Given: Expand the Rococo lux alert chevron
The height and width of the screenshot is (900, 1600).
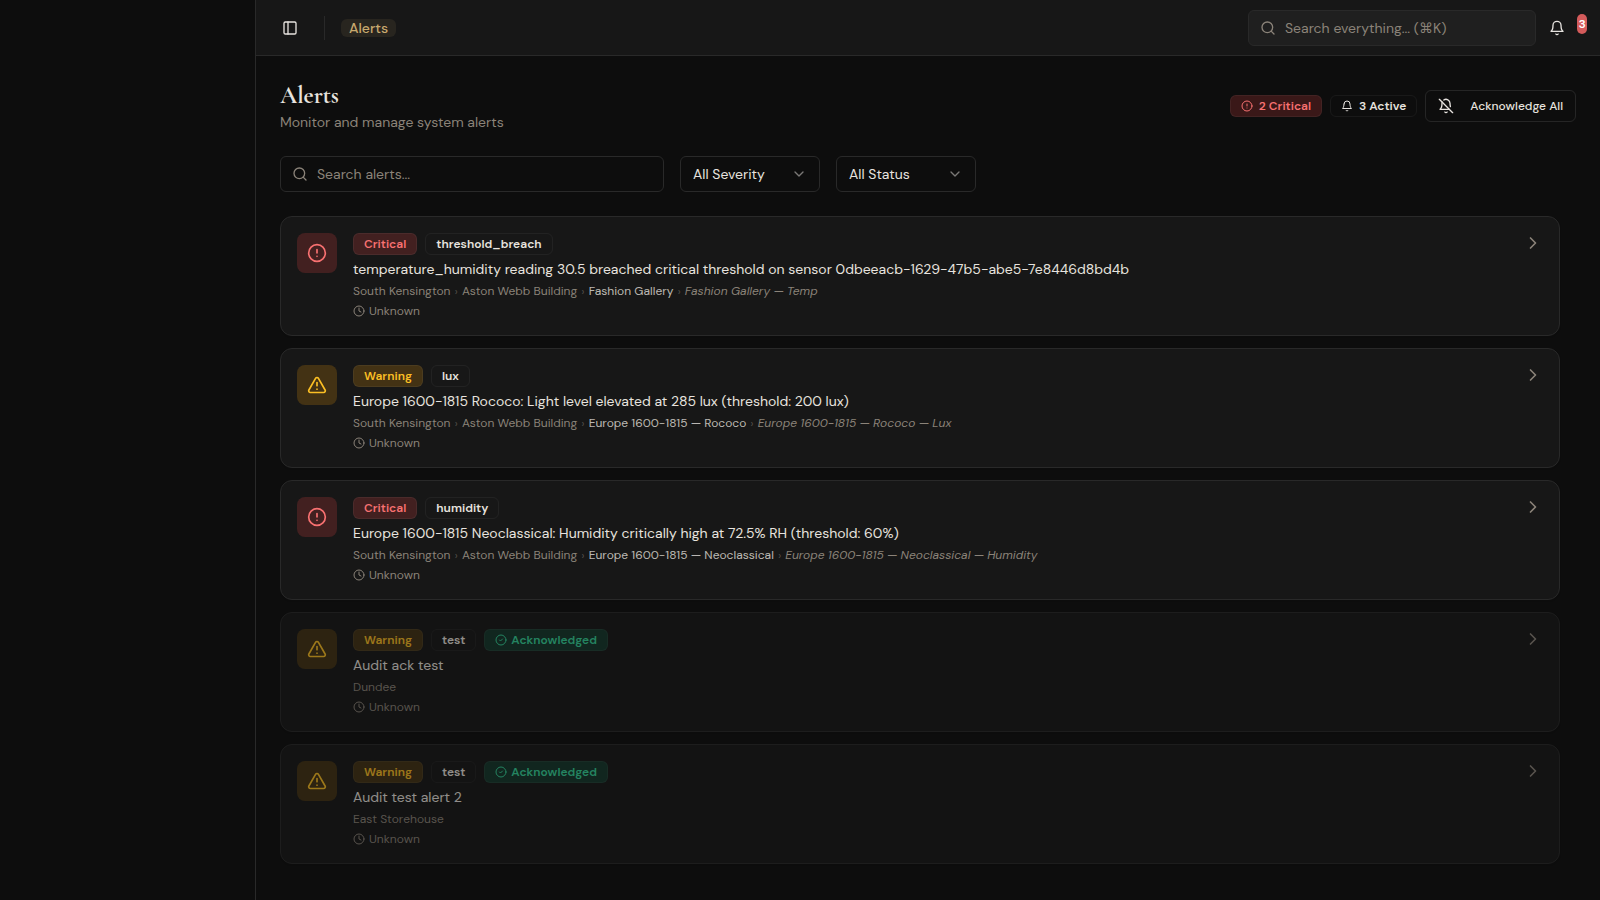Looking at the screenshot, I should (1532, 375).
